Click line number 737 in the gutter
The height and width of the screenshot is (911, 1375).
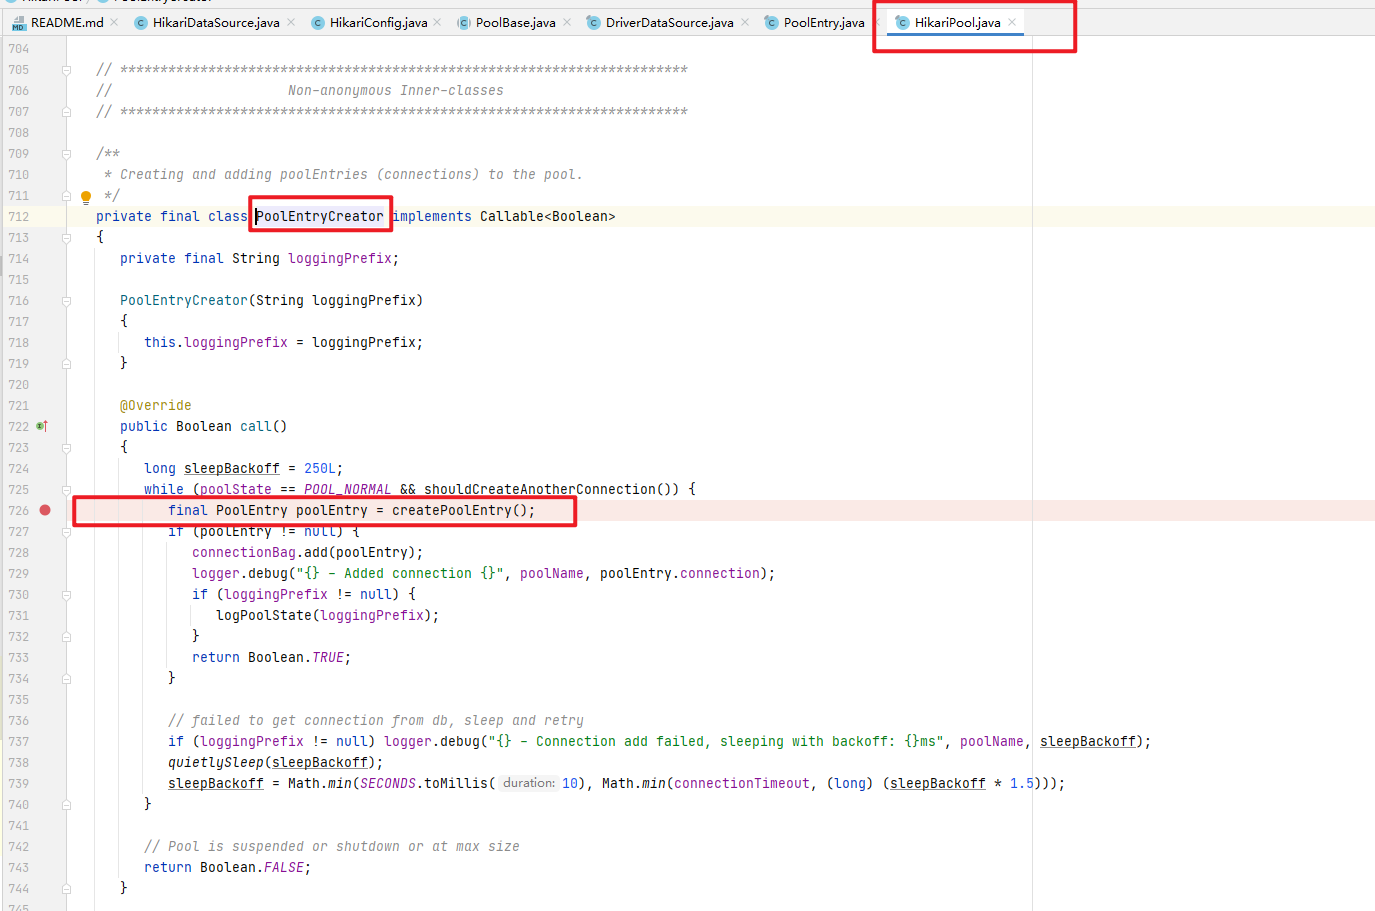(x=19, y=742)
